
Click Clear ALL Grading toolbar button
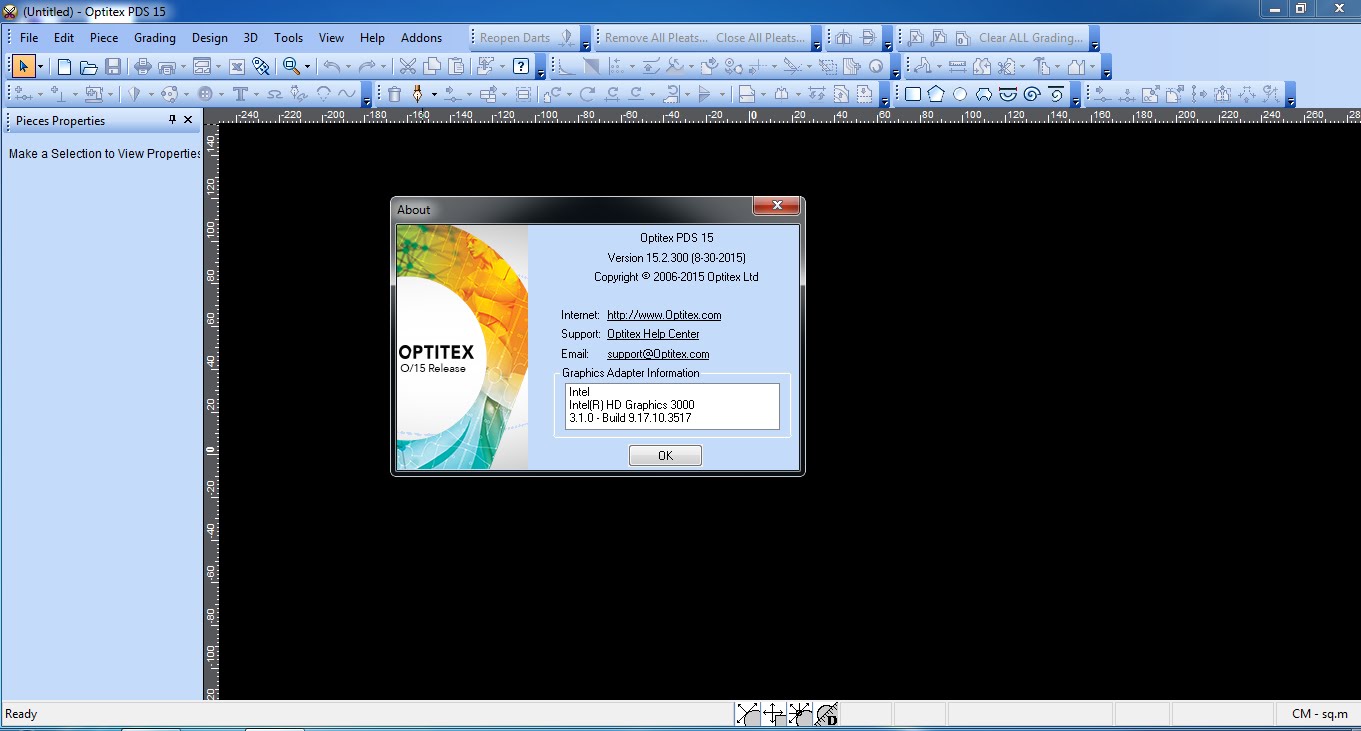[x=1030, y=38]
